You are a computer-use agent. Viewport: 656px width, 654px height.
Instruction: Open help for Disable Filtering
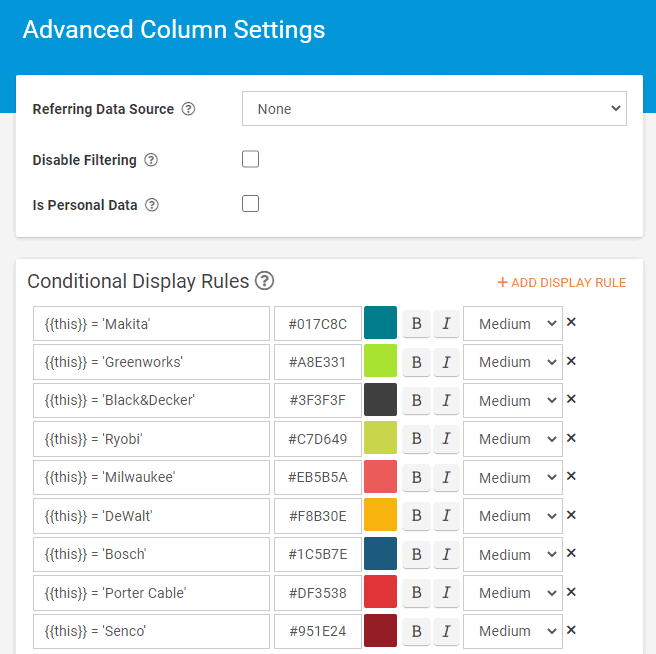[x=151, y=160]
